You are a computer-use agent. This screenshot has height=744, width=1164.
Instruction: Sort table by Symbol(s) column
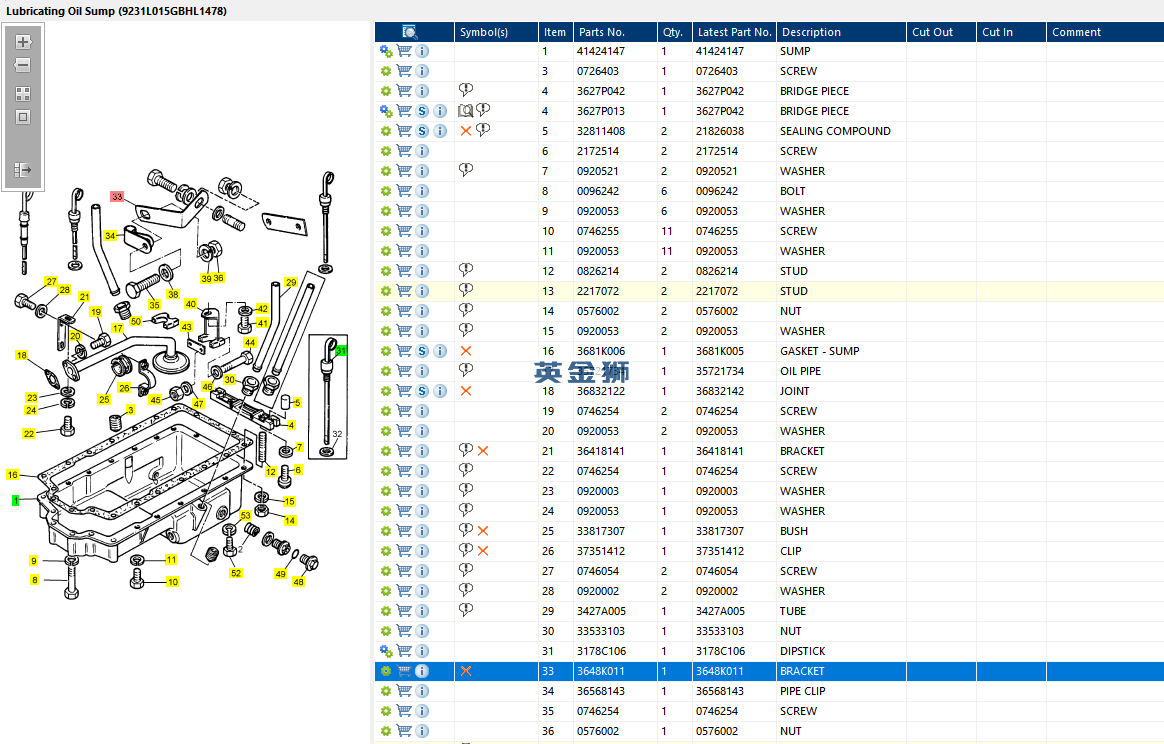point(496,32)
